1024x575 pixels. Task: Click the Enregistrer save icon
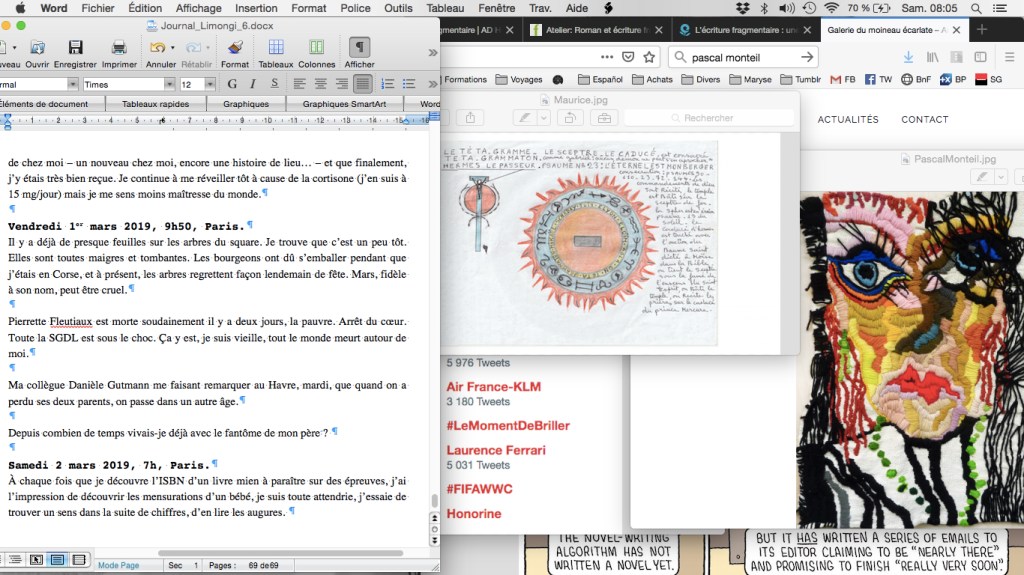pos(74,48)
